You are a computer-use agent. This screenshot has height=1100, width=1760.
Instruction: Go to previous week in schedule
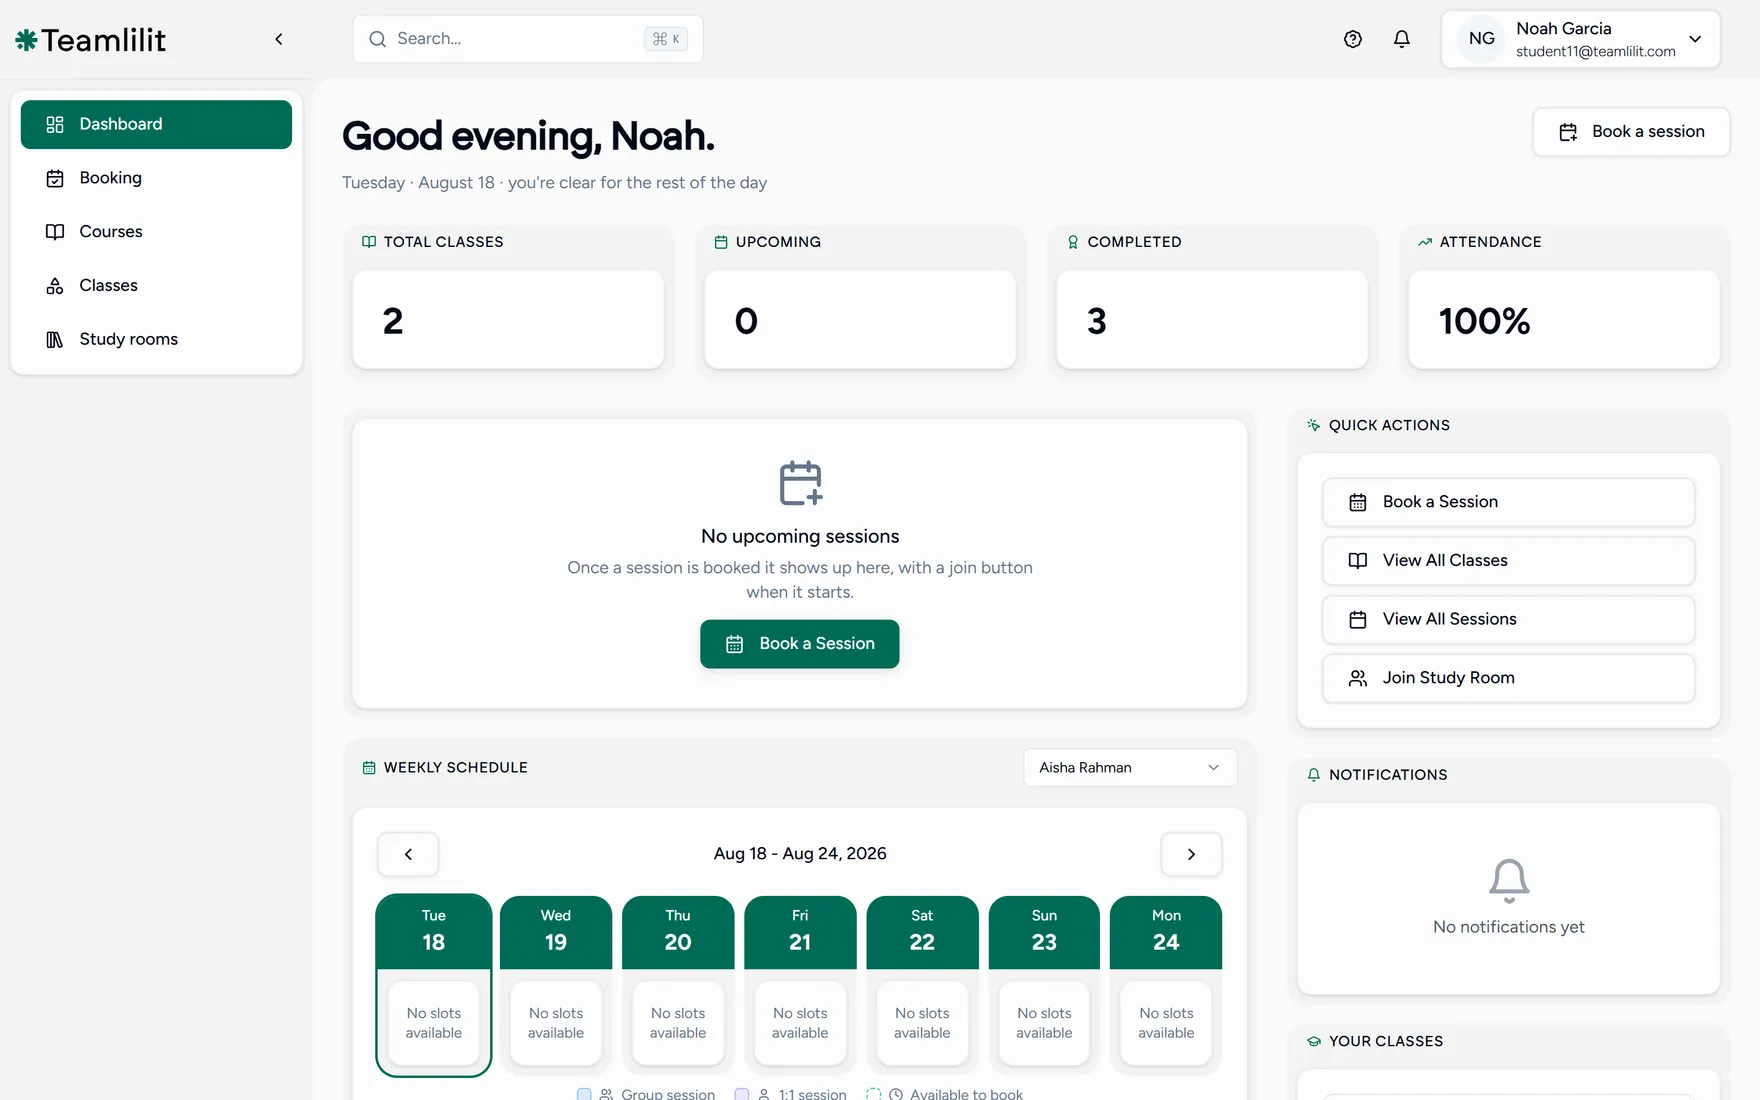[408, 854]
